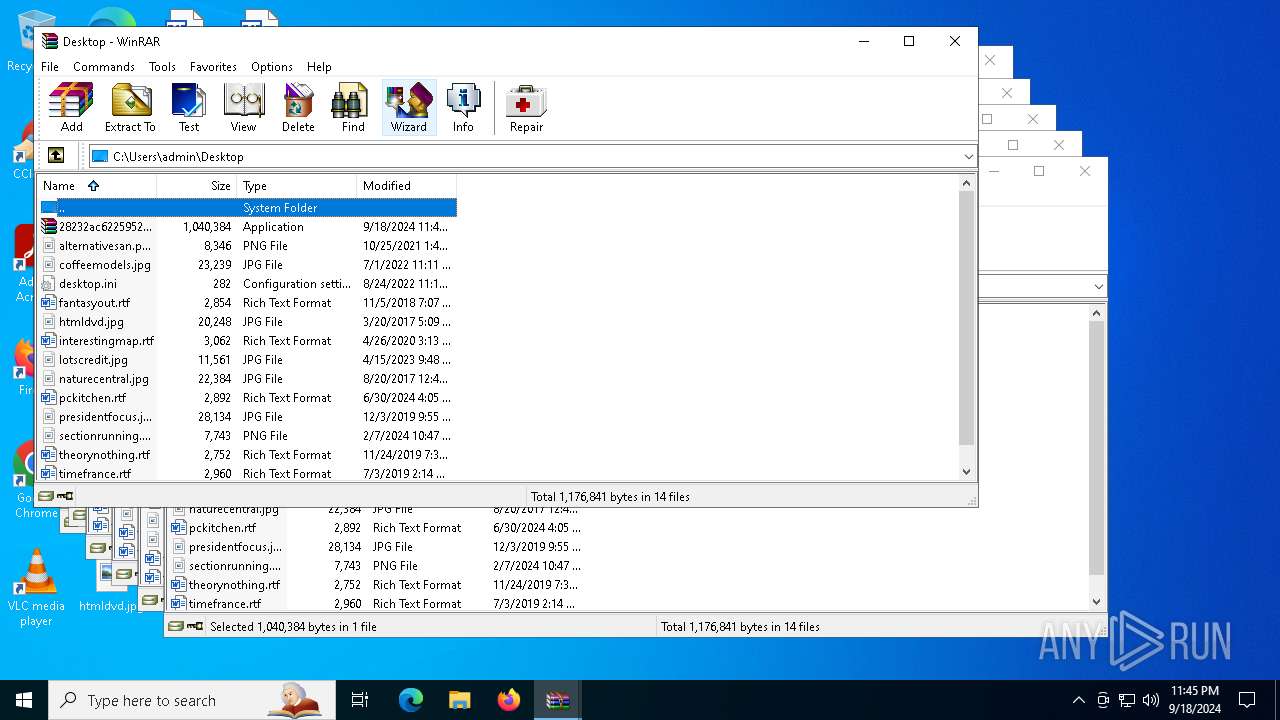Viewport: 1280px width, 720px height.
Task: Select sectionrunning.... in front window
Action: 247,436
